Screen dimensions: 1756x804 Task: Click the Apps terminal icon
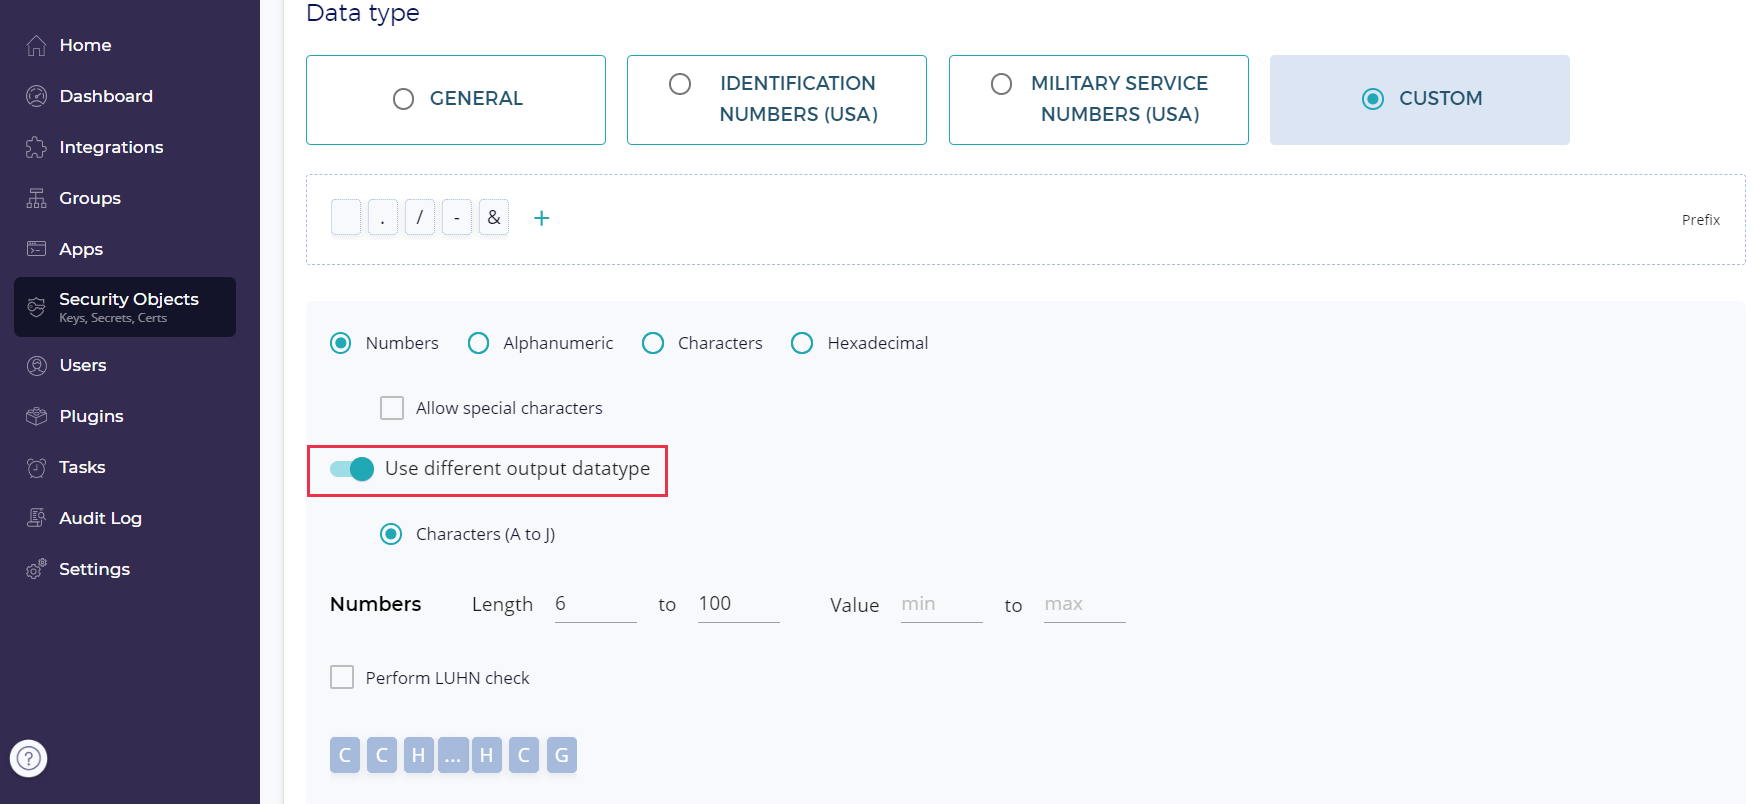[x=37, y=249]
